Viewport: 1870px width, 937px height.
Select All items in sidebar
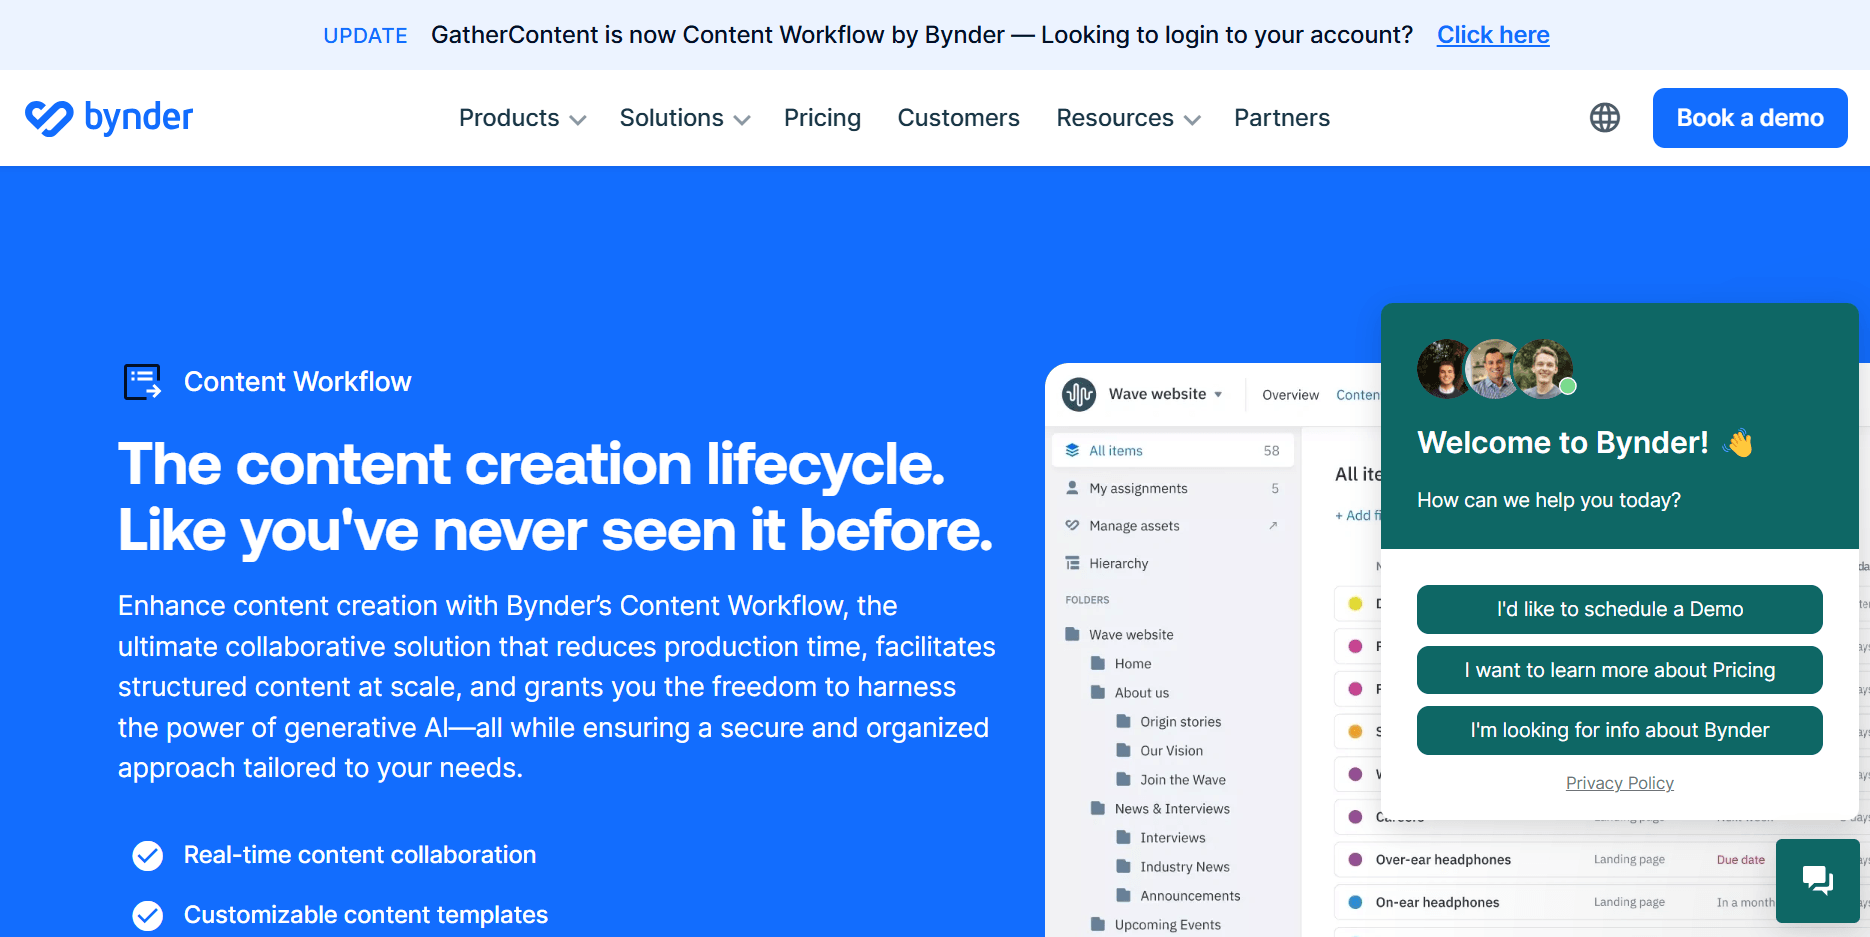pos(1173,451)
